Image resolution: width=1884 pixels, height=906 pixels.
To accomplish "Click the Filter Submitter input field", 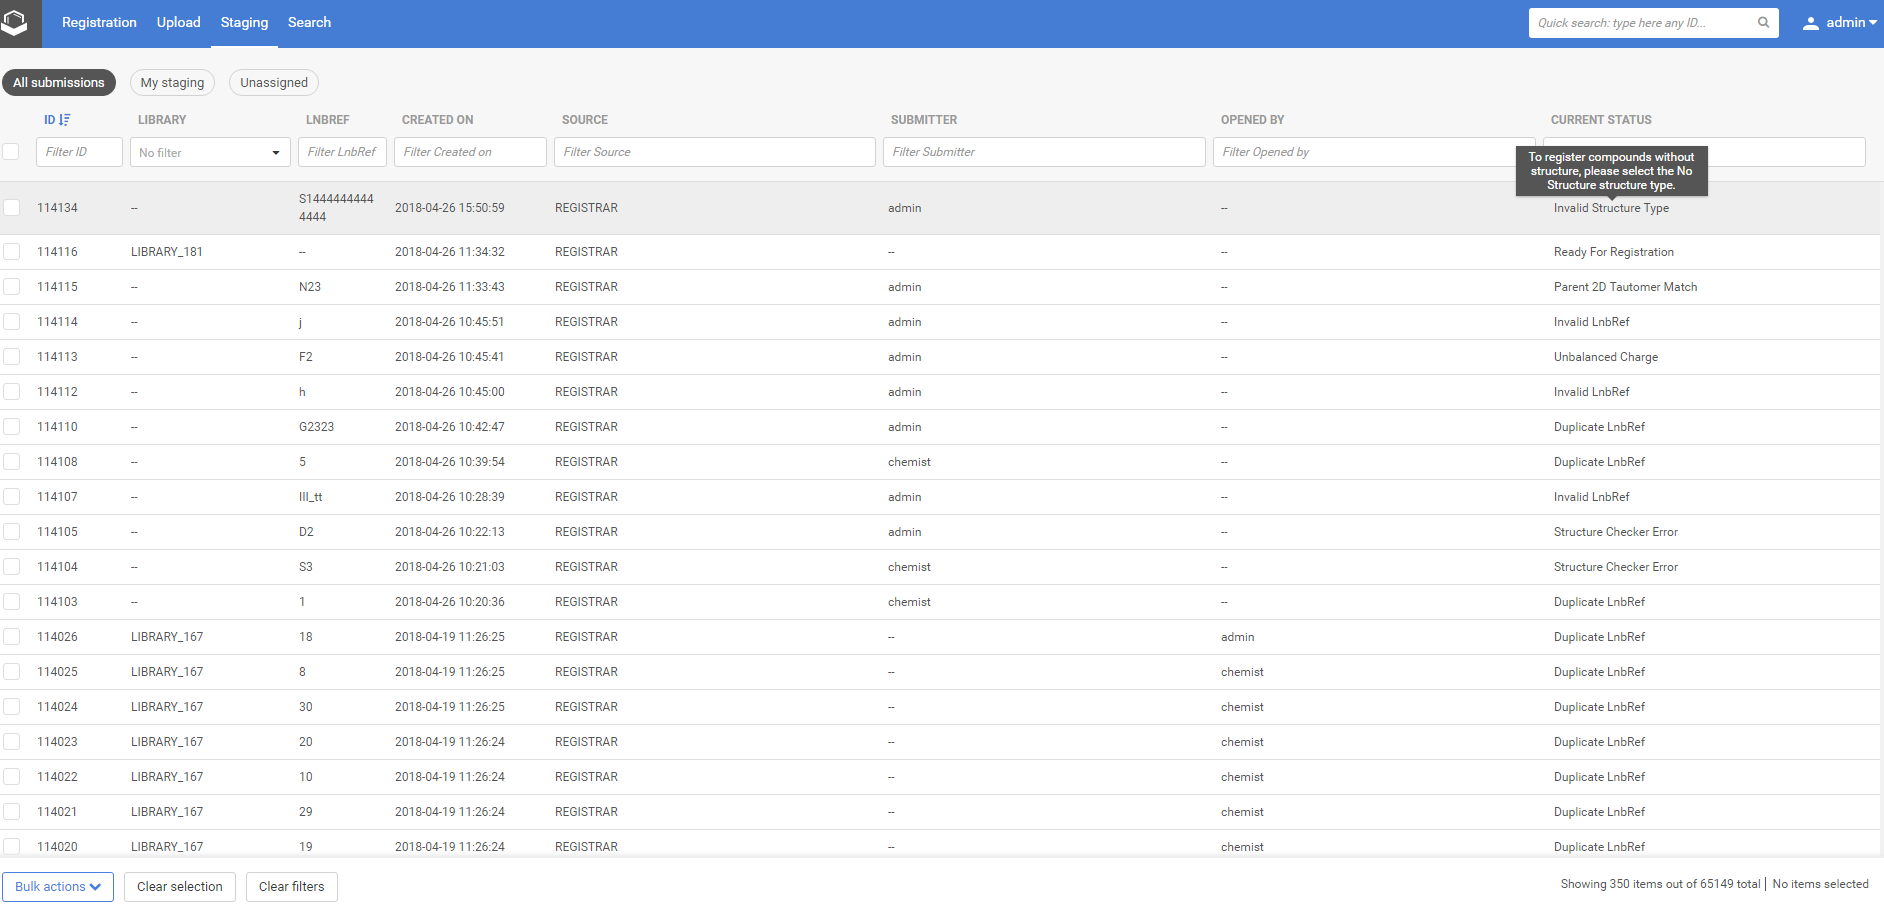I will click(1043, 152).
